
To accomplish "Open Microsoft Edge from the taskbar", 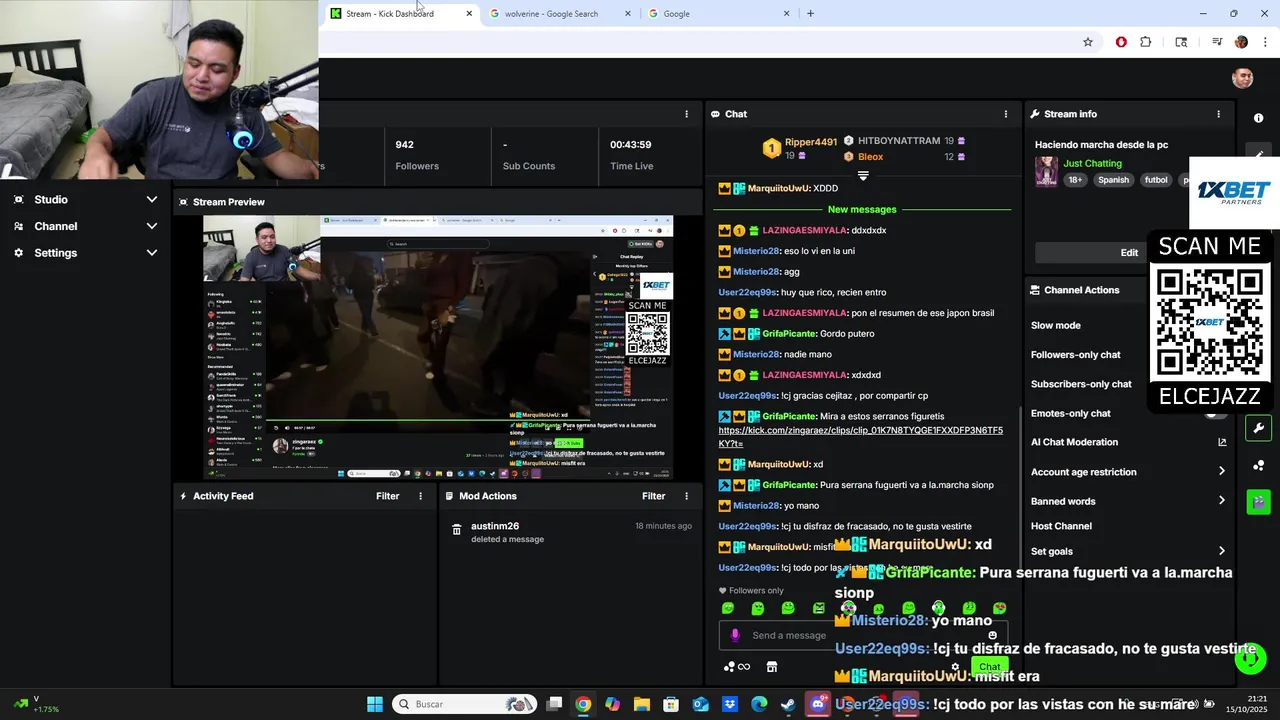I will pyautogui.click(x=759, y=704).
